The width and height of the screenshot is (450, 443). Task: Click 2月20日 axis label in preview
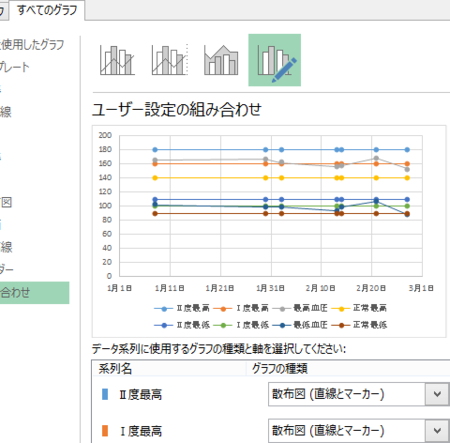click(x=371, y=288)
